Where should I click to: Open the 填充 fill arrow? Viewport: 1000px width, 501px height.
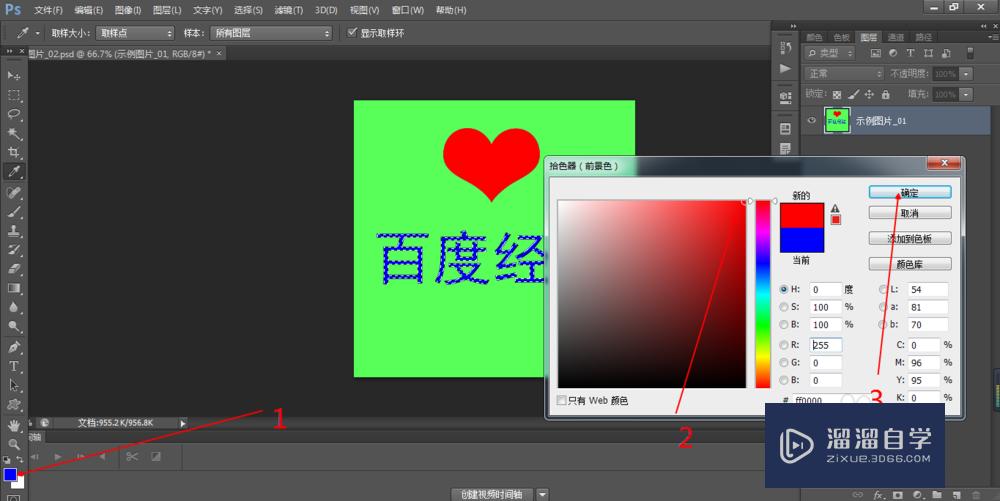point(966,94)
